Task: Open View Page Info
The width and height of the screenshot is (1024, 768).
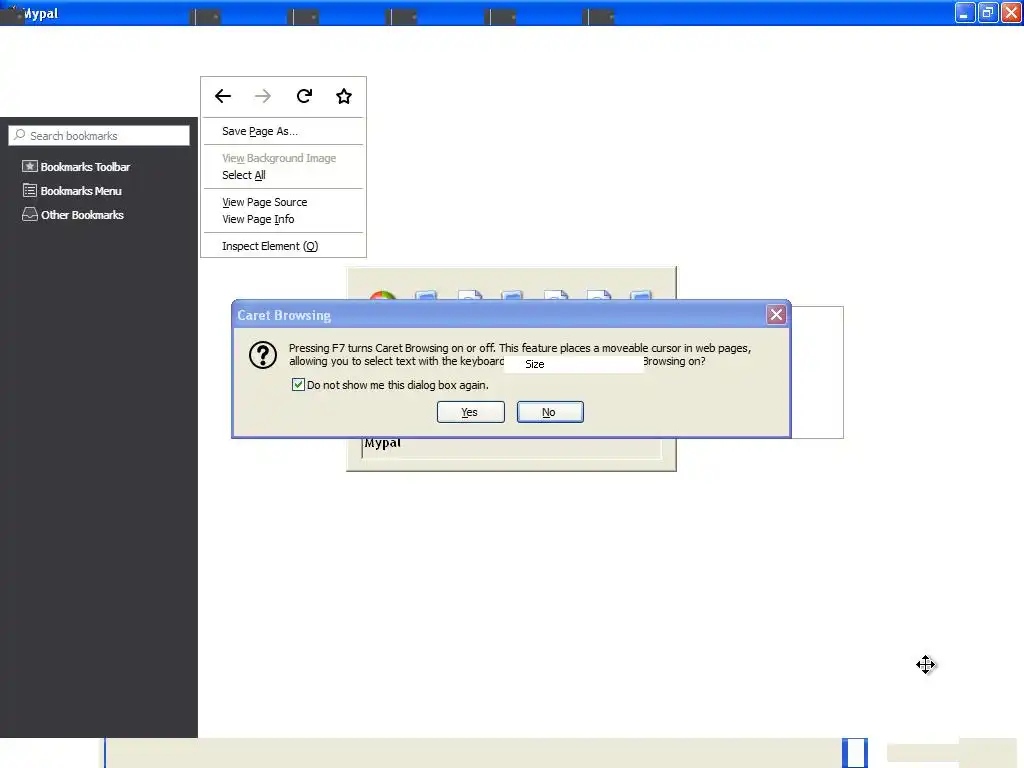Action: (x=283, y=219)
